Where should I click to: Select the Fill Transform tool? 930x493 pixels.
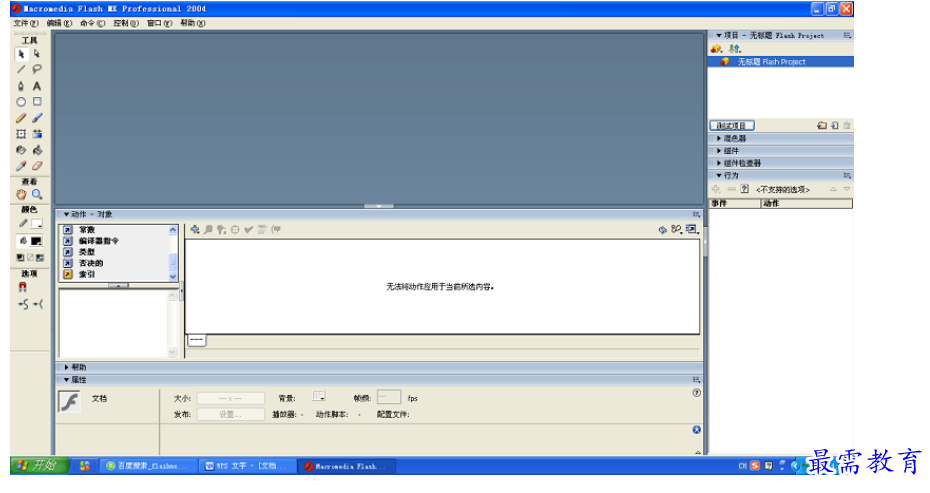coord(37,134)
